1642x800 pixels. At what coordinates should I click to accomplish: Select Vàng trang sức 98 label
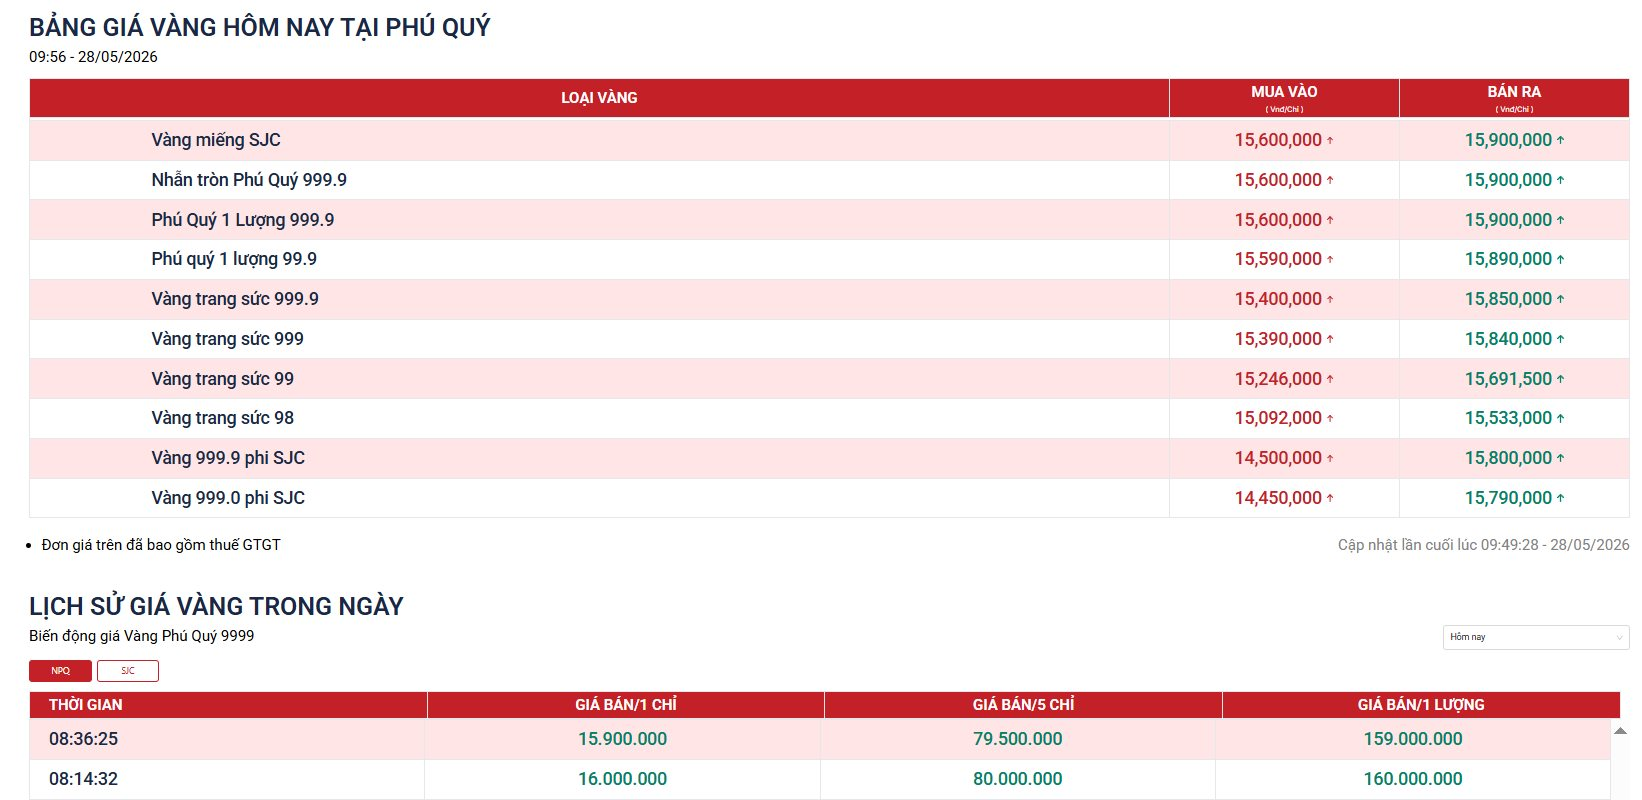[x=222, y=418]
